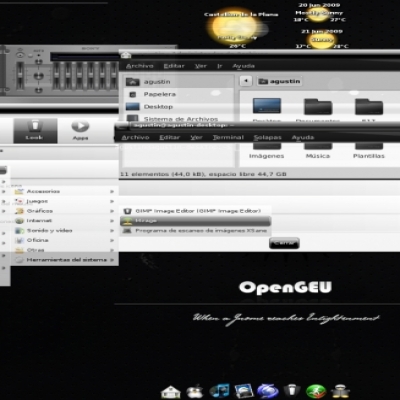Choose GIMP Image Editor menu entry

195,211
